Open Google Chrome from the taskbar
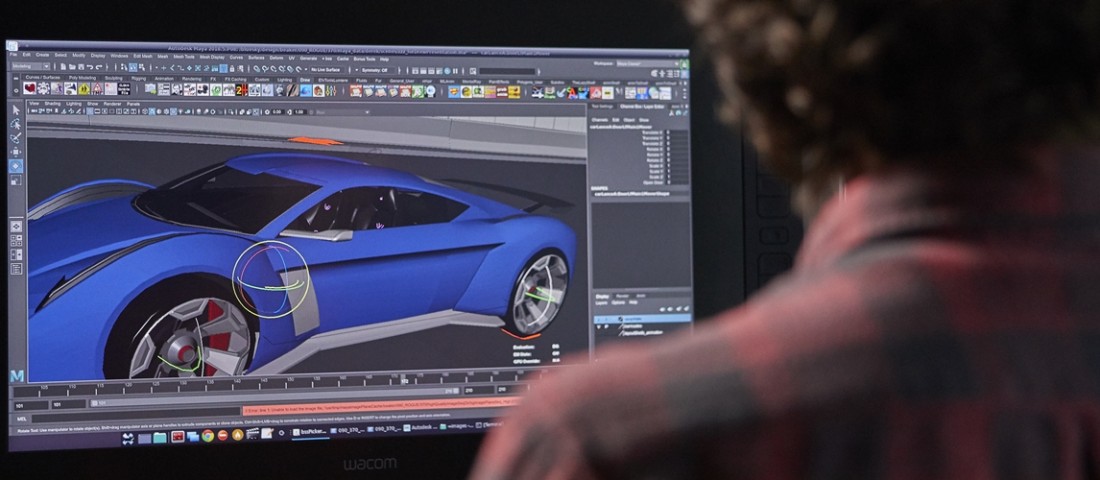The height and width of the screenshot is (480, 1100). 208,436
